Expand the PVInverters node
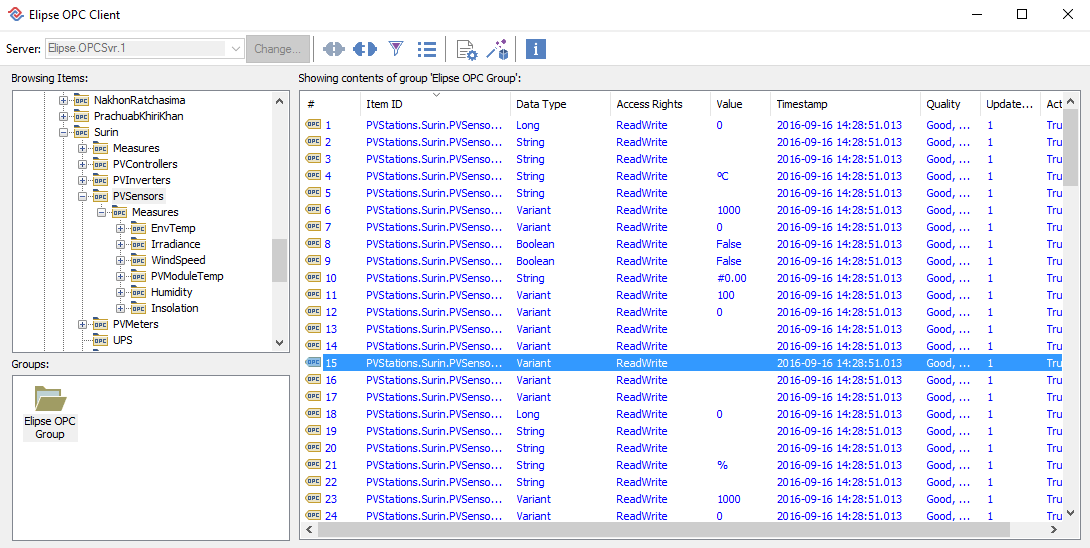1090x548 pixels. click(83, 180)
